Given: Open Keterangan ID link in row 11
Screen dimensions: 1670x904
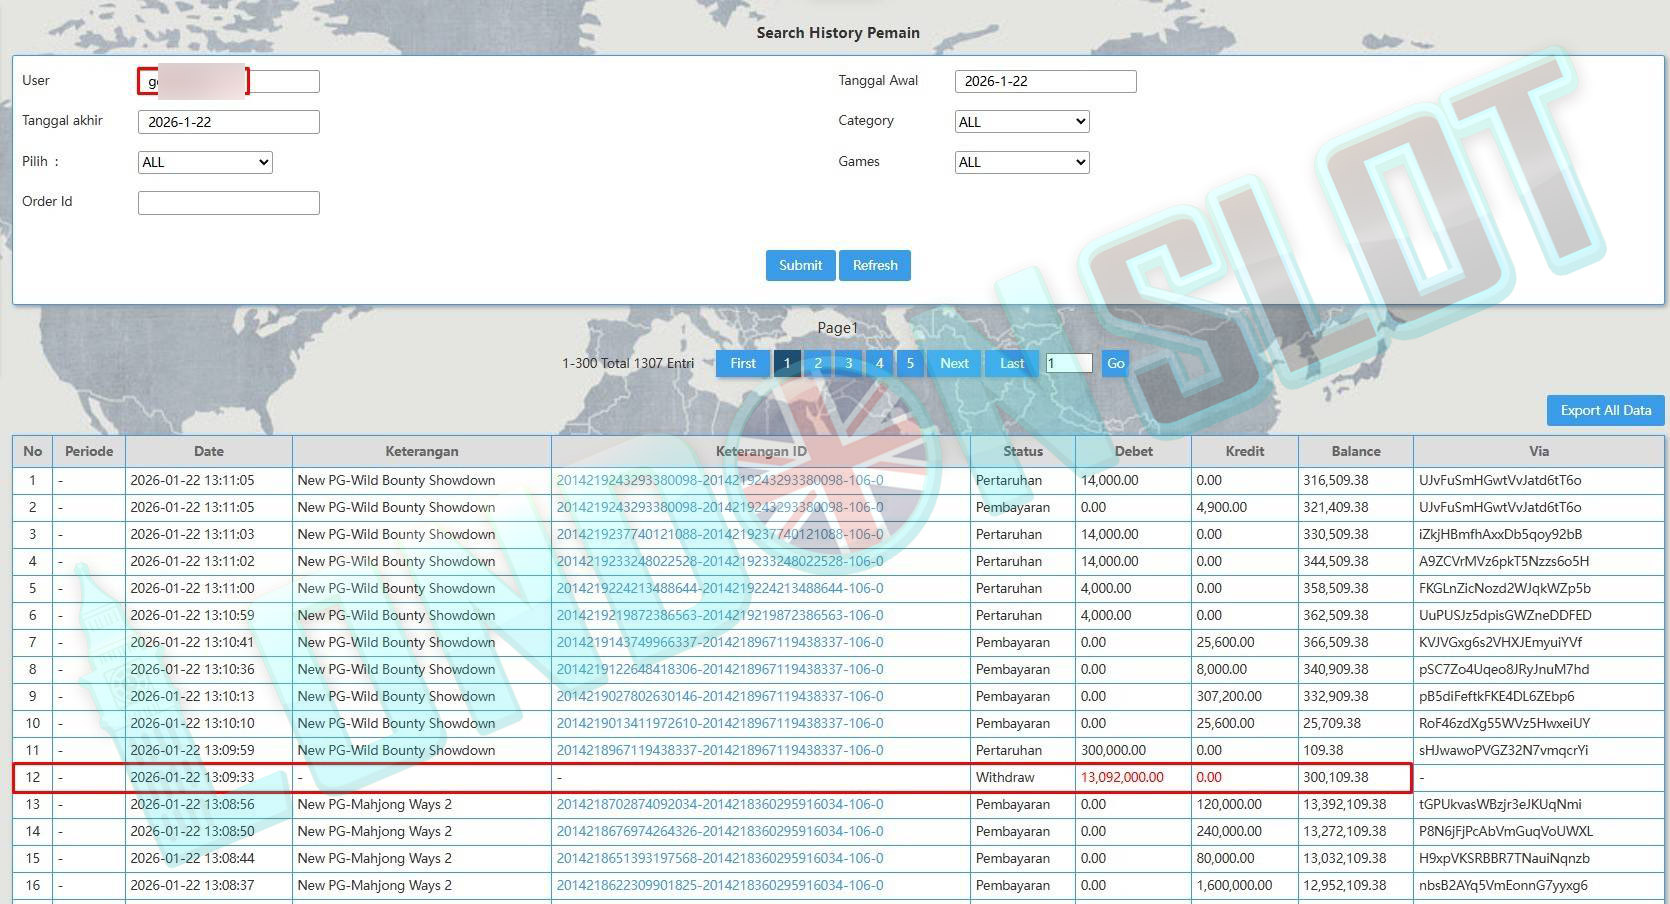Looking at the screenshot, I should click(x=719, y=750).
